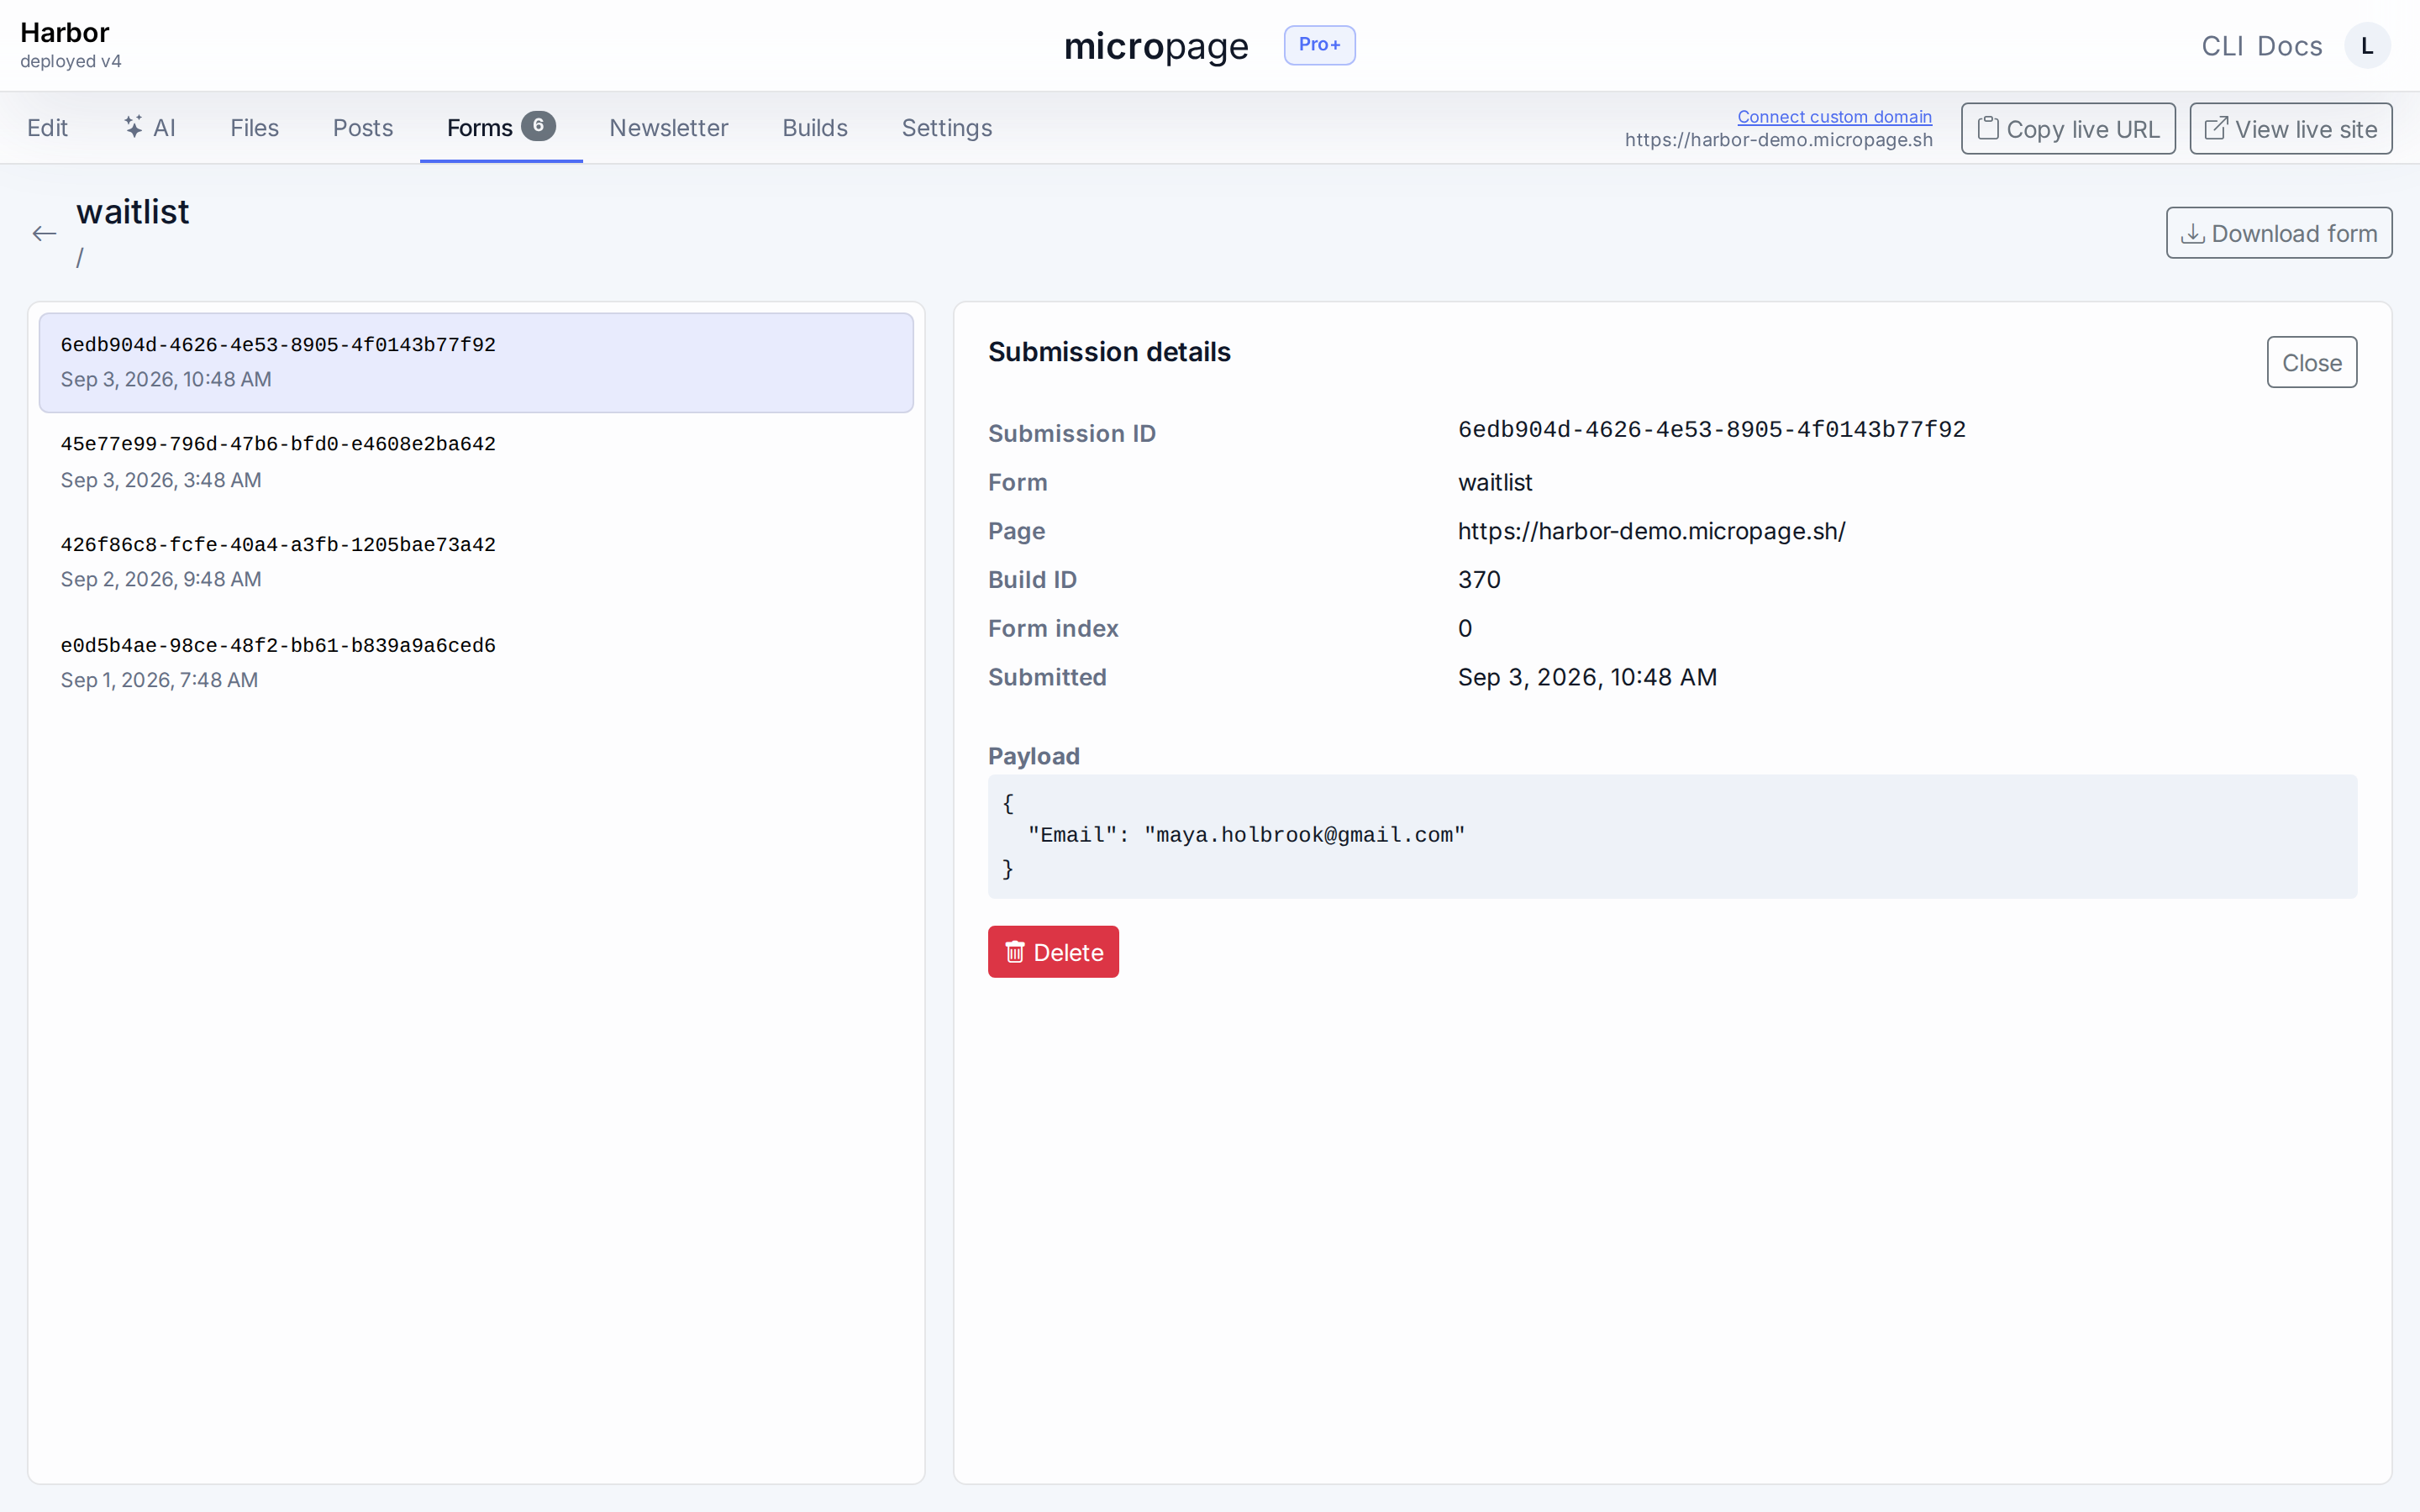Click the micropage logo

point(1155,46)
